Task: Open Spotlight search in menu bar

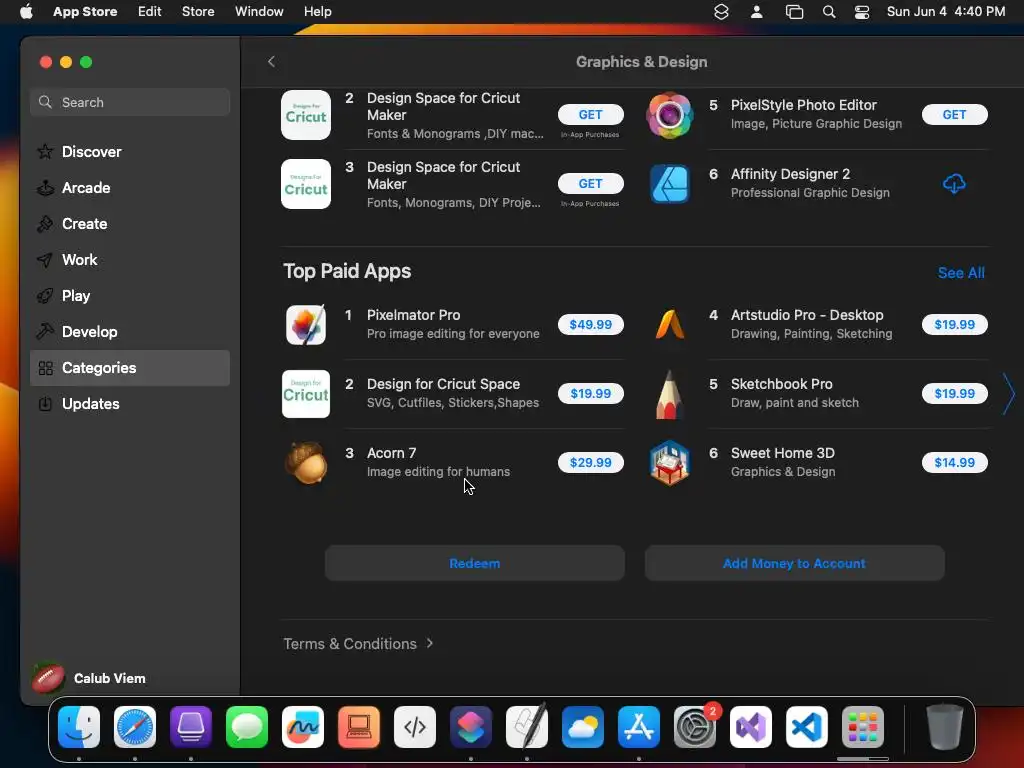Action: (x=829, y=12)
